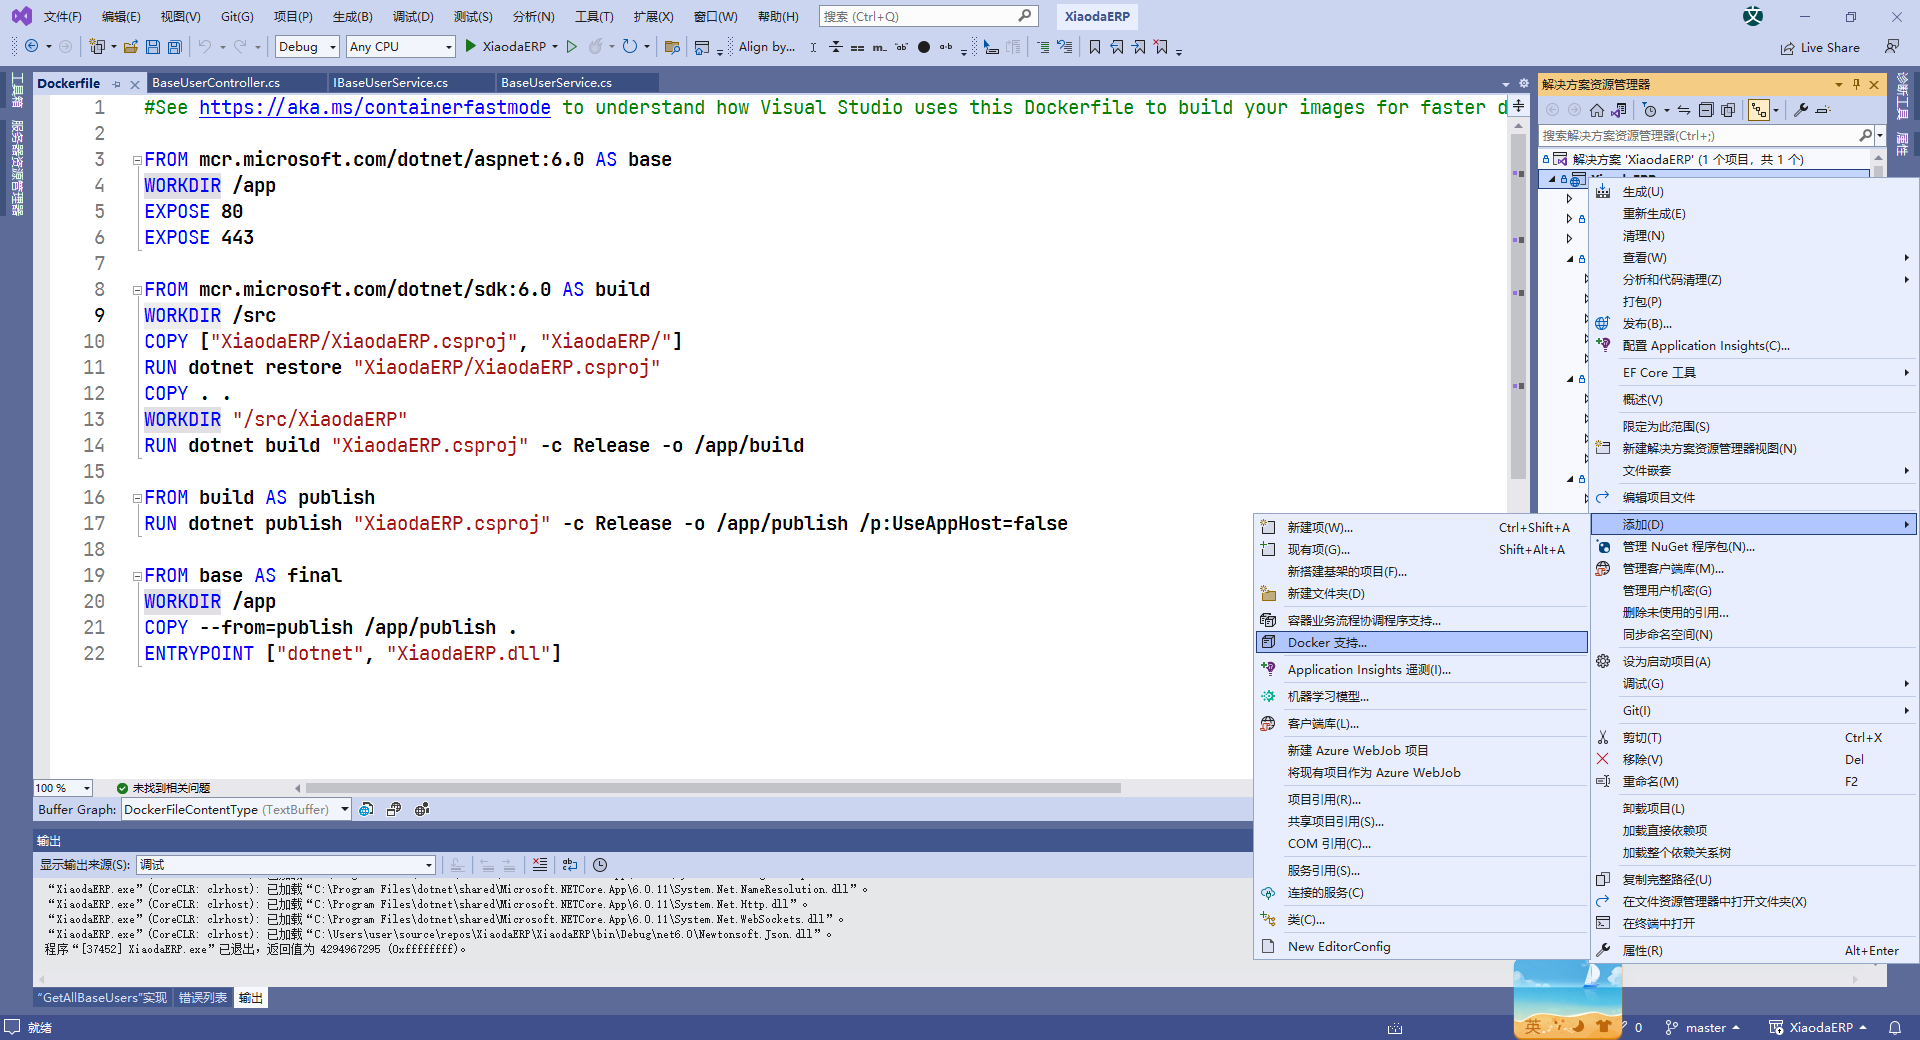1920x1040 pixels.
Task: Click inside the Solution Explorer search box
Action: coord(1700,135)
